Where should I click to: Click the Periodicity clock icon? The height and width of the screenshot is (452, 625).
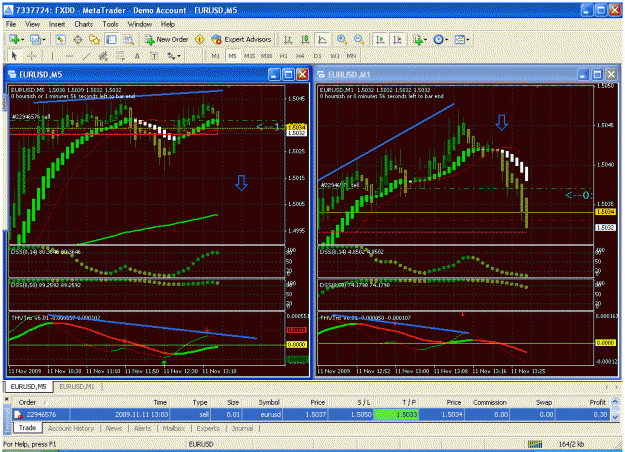point(438,39)
